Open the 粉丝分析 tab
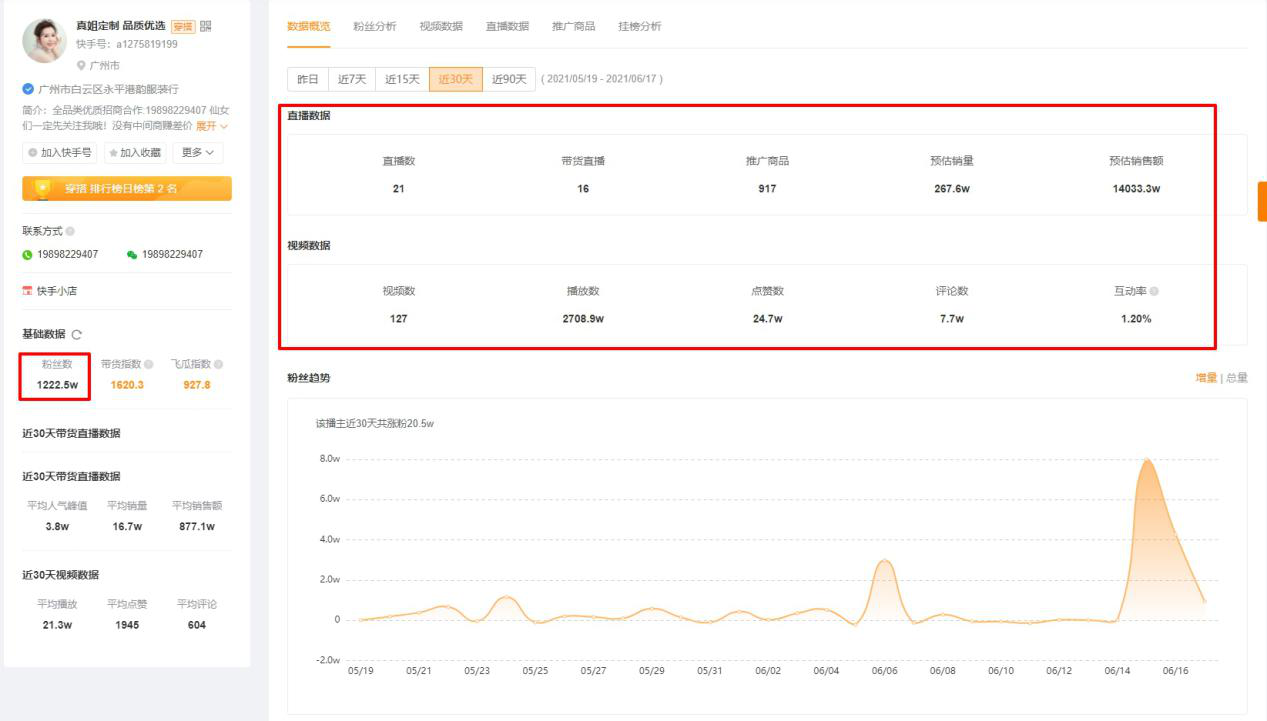Screen dimensions: 1267x721 coord(374,26)
